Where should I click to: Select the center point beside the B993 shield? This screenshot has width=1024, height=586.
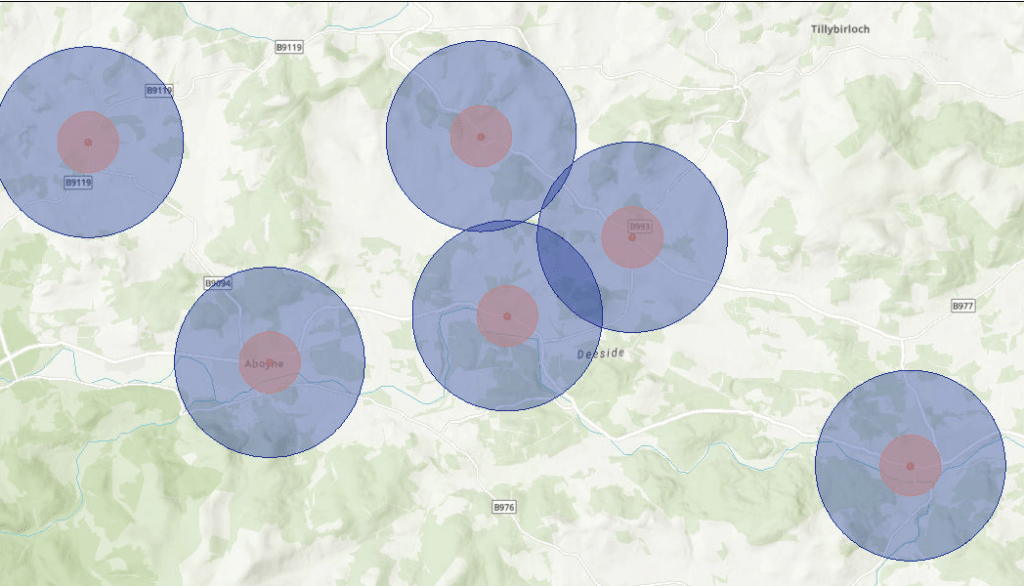(632, 237)
